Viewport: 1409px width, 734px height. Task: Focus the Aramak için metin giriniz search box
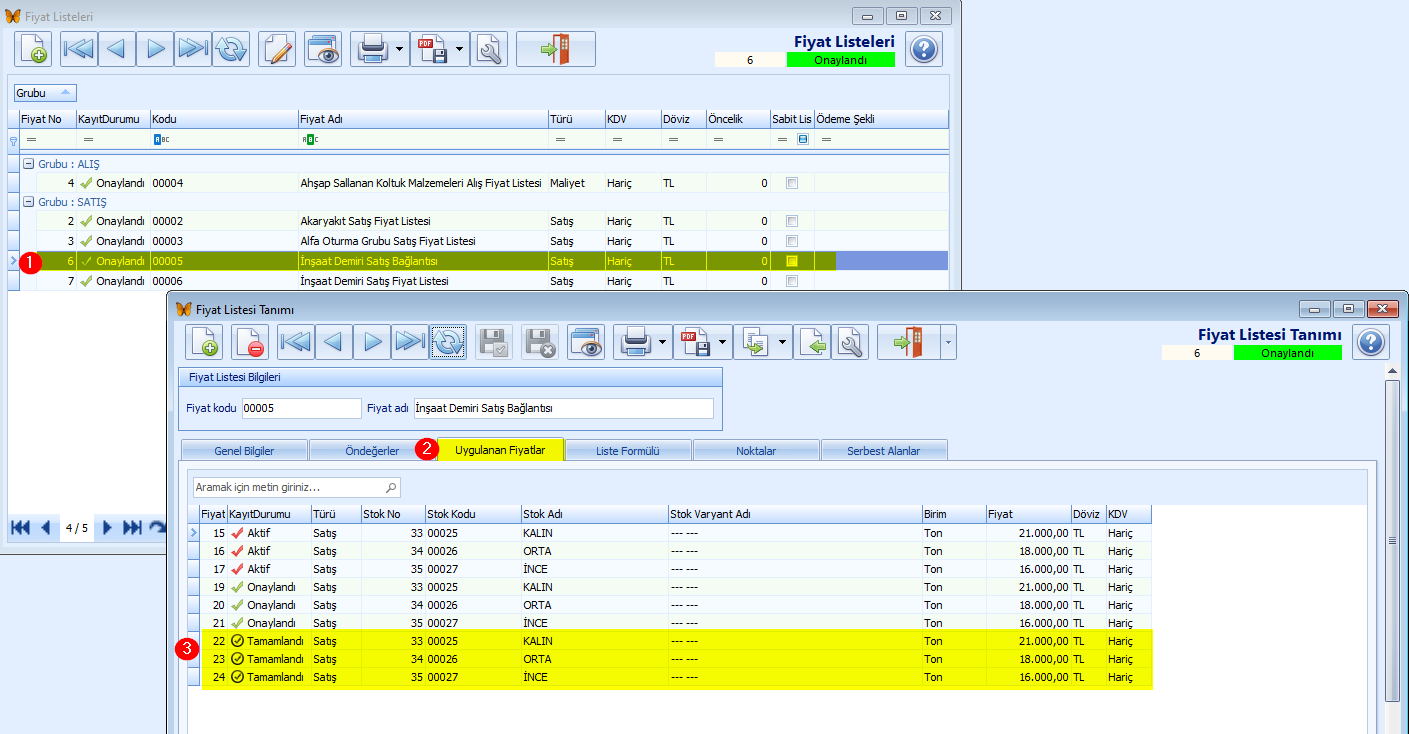(x=296, y=487)
